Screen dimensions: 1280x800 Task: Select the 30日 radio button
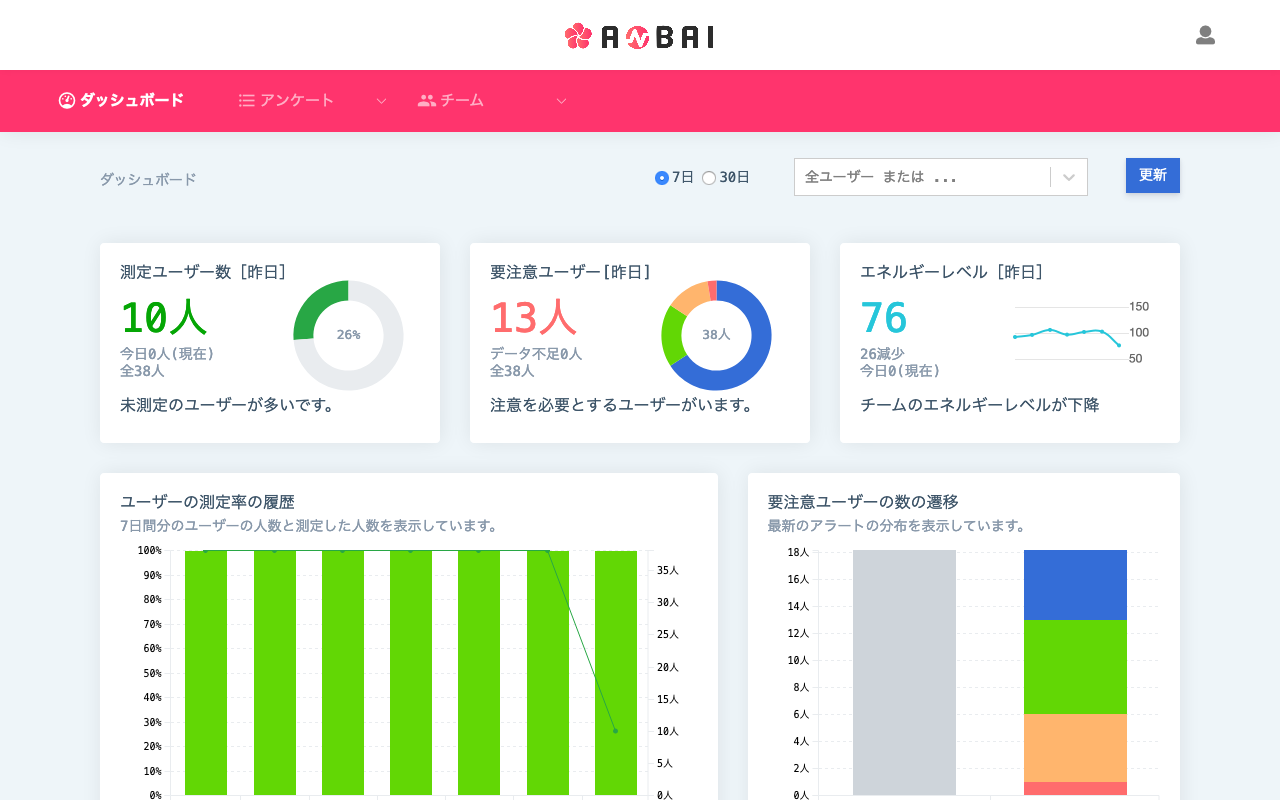(709, 178)
